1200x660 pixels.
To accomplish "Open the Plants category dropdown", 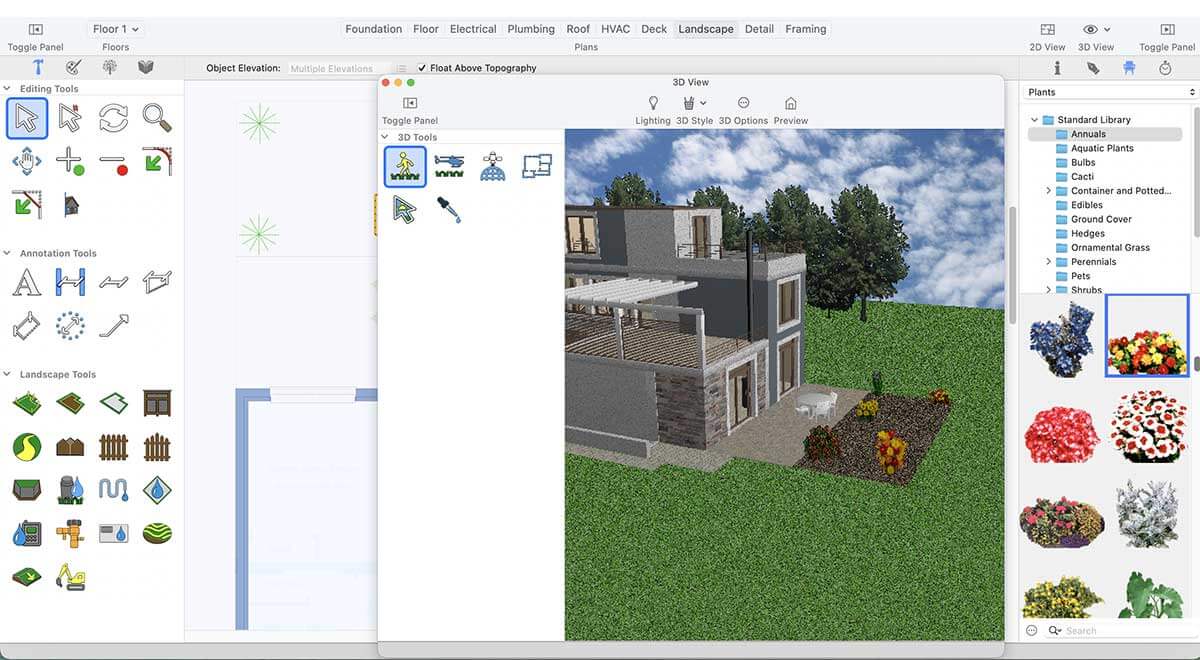I will click(x=1110, y=92).
